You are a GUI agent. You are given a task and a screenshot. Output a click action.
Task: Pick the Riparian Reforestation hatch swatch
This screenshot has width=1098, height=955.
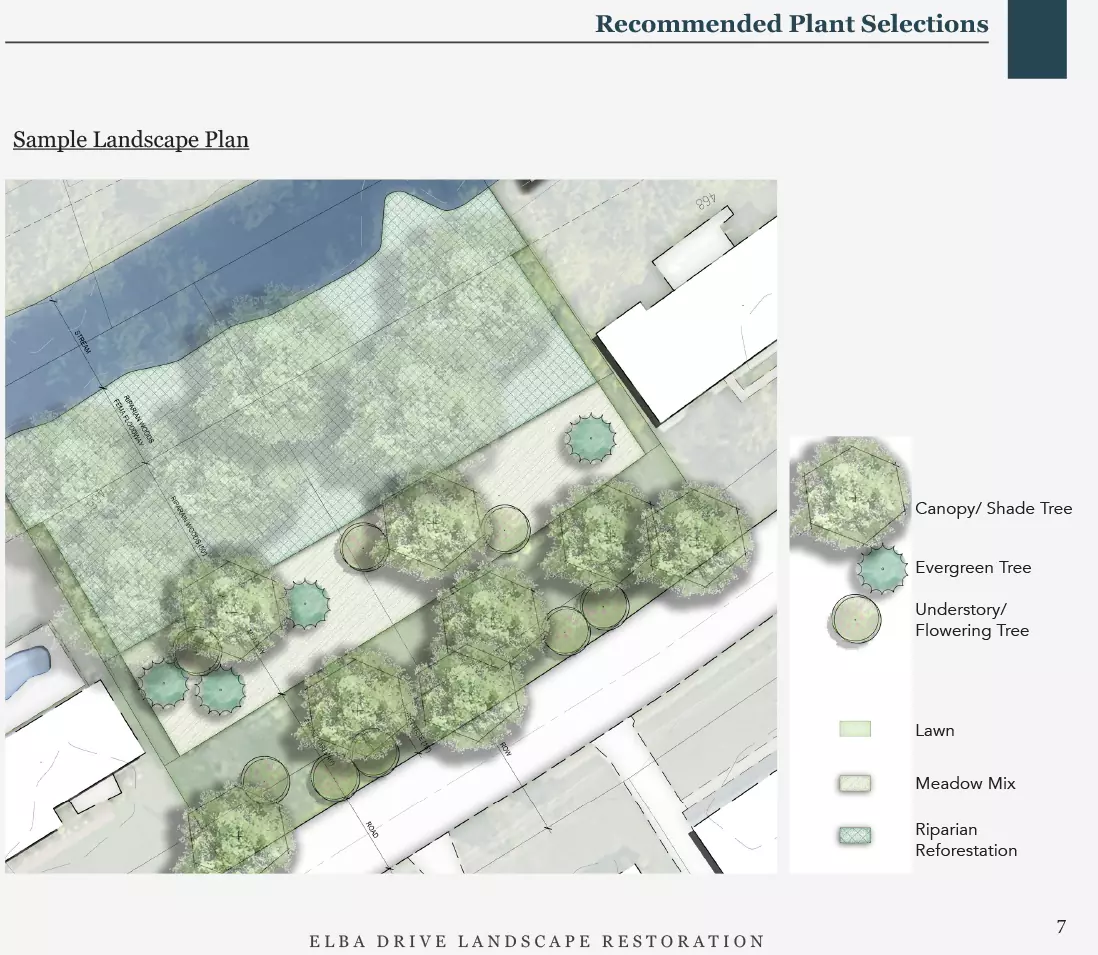click(x=855, y=835)
